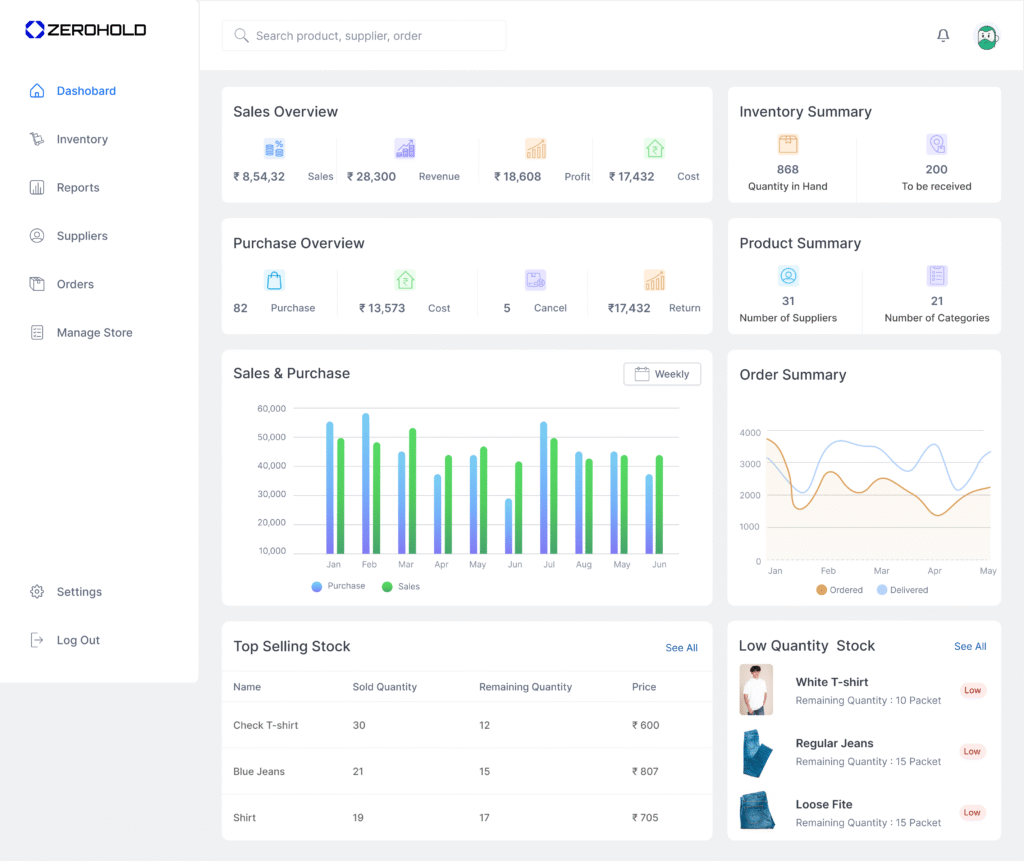The height and width of the screenshot is (861, 1024).
Task: Click See All for Low Quantity Stock
Action: pyautogui.click(x=970, y=647)
